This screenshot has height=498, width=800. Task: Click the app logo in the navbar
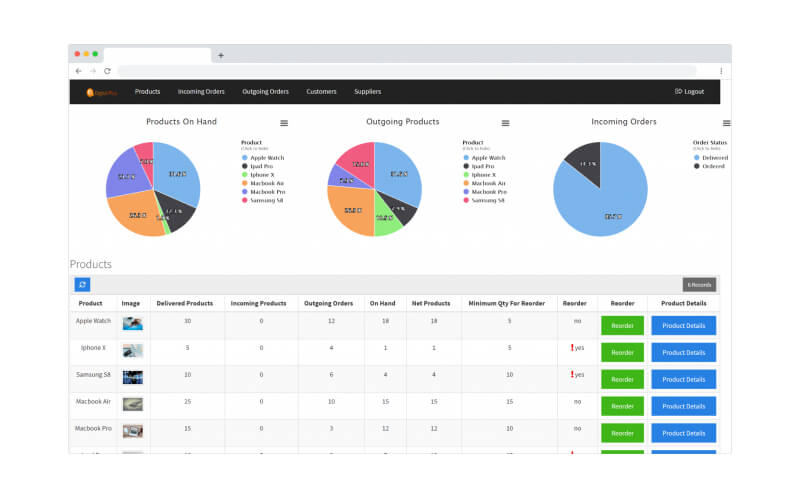point(101,92)
